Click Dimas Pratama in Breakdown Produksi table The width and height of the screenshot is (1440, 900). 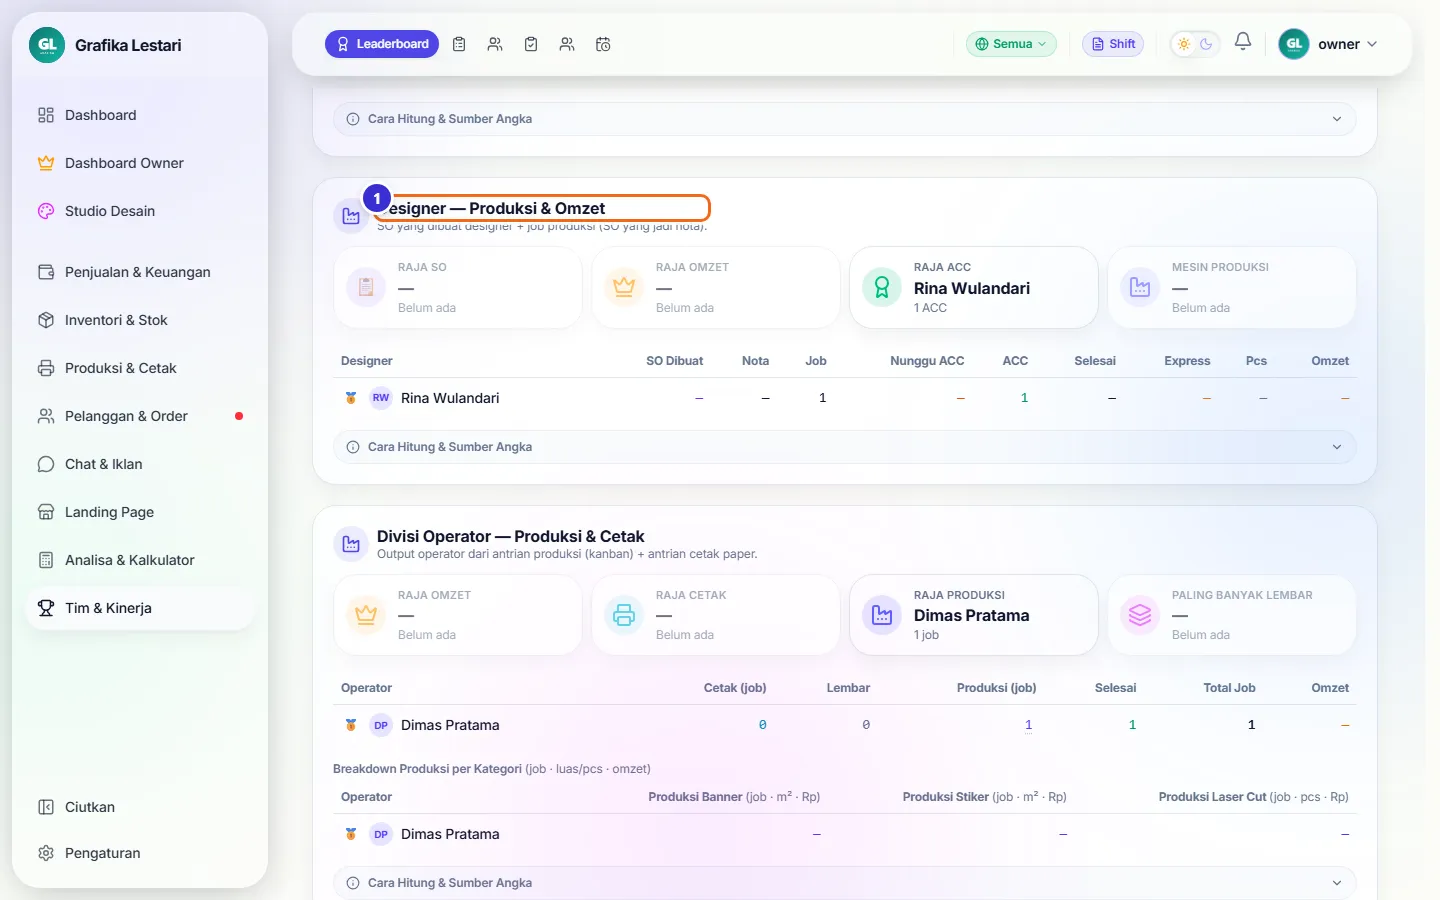[450, 834]
